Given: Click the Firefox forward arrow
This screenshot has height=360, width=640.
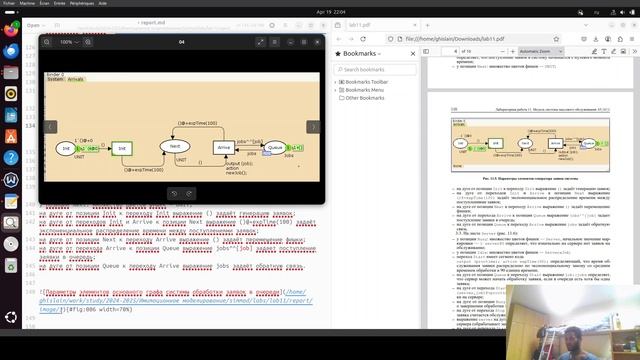Looking at the screenshot, I should coord(351,39).
